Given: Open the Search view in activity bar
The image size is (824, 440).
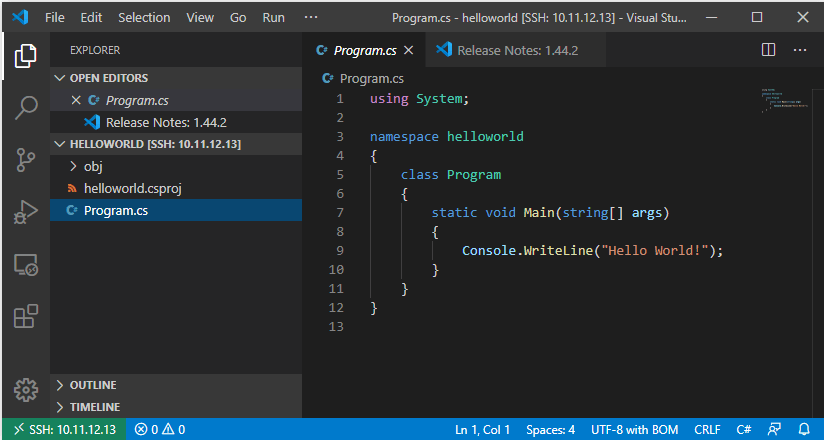Looking at the screenshot, I should point(26,108).
